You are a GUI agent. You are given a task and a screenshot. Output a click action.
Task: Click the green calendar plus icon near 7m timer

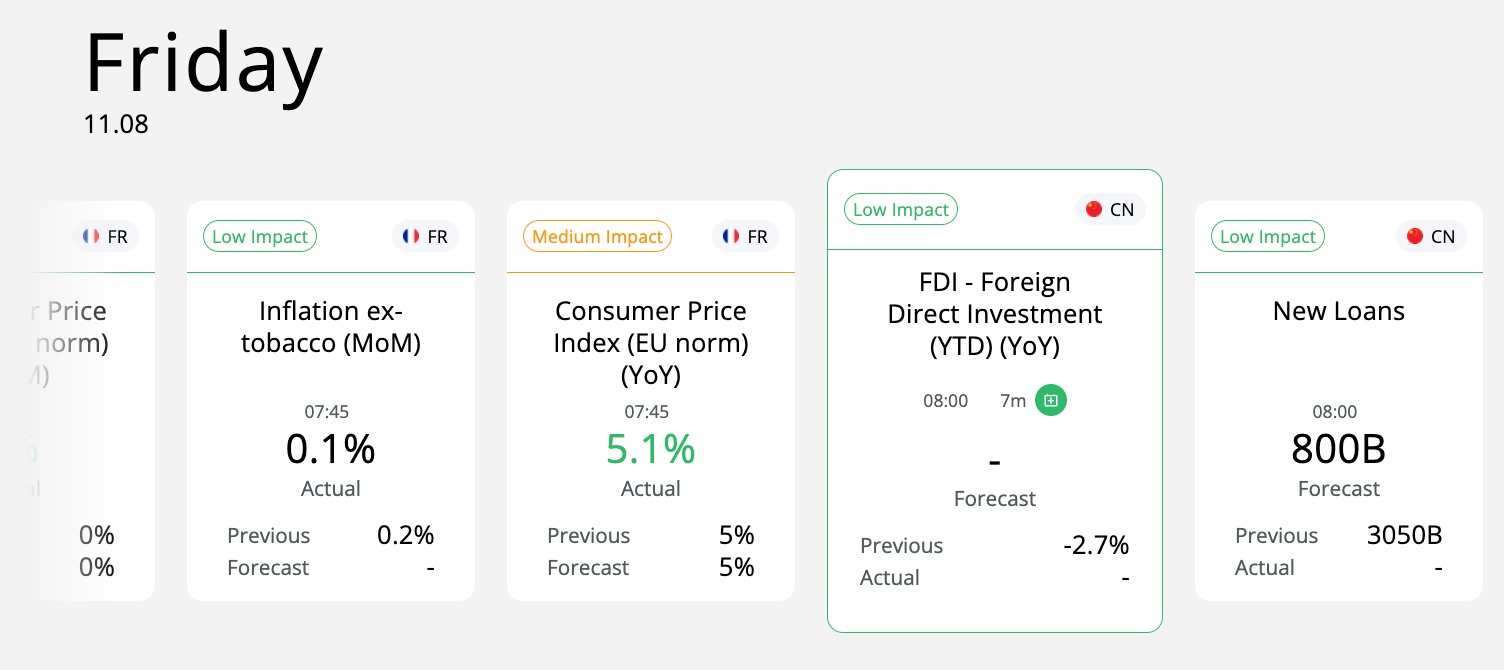click(1050, 400)
